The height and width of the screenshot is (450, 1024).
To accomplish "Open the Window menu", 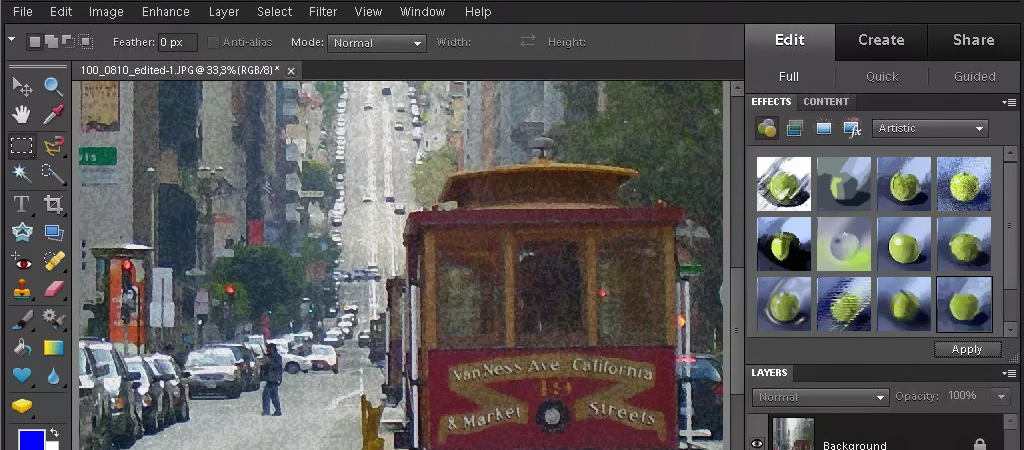I will tap(423, 12).
